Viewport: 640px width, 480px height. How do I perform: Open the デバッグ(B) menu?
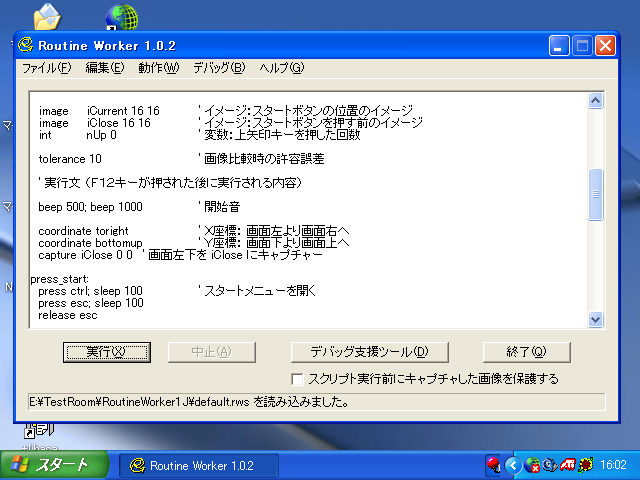219,68
